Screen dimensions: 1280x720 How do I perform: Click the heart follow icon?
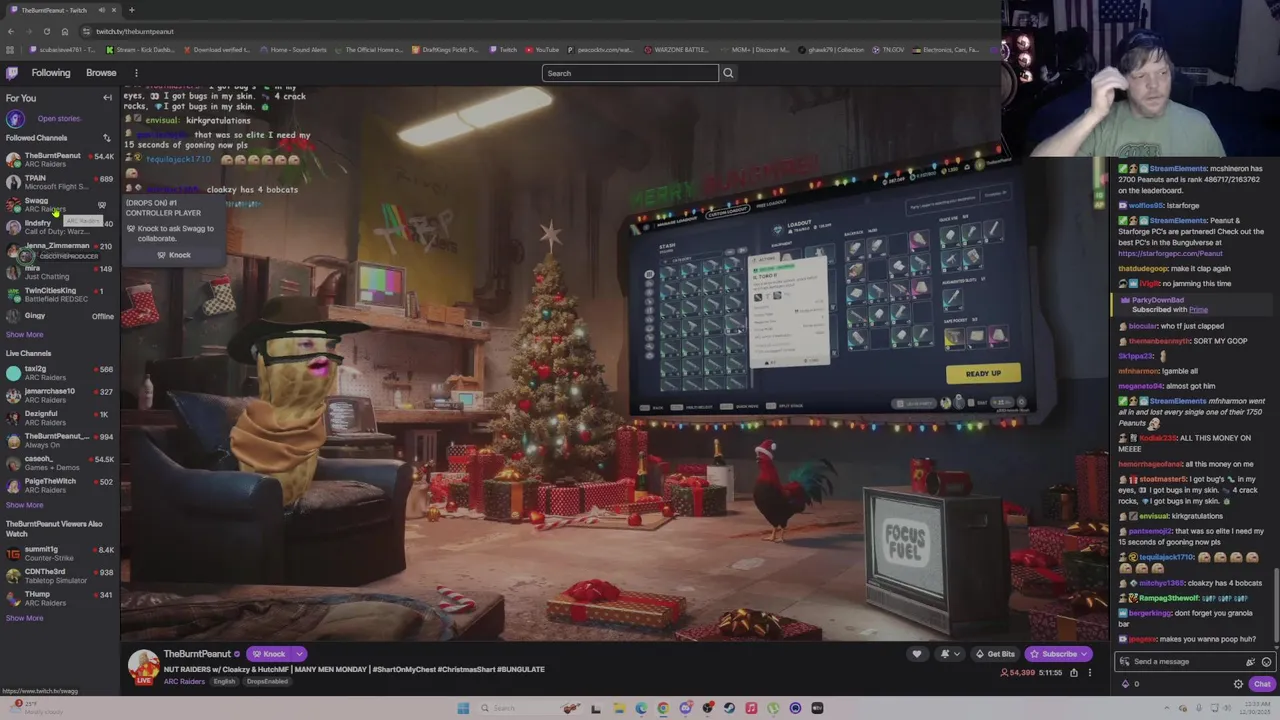pyautogui.click(x=916, y=654)
